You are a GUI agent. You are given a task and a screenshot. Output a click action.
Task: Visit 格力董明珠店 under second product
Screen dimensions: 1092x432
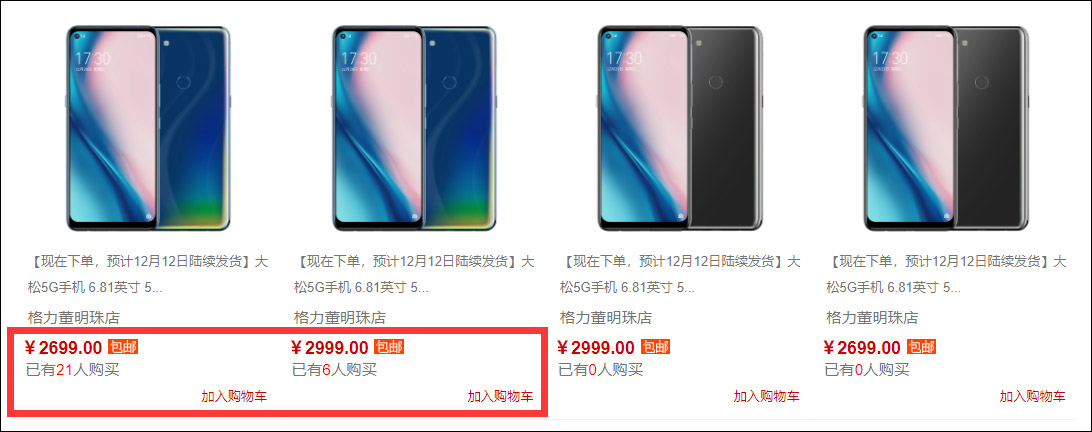tap(339, 318)
